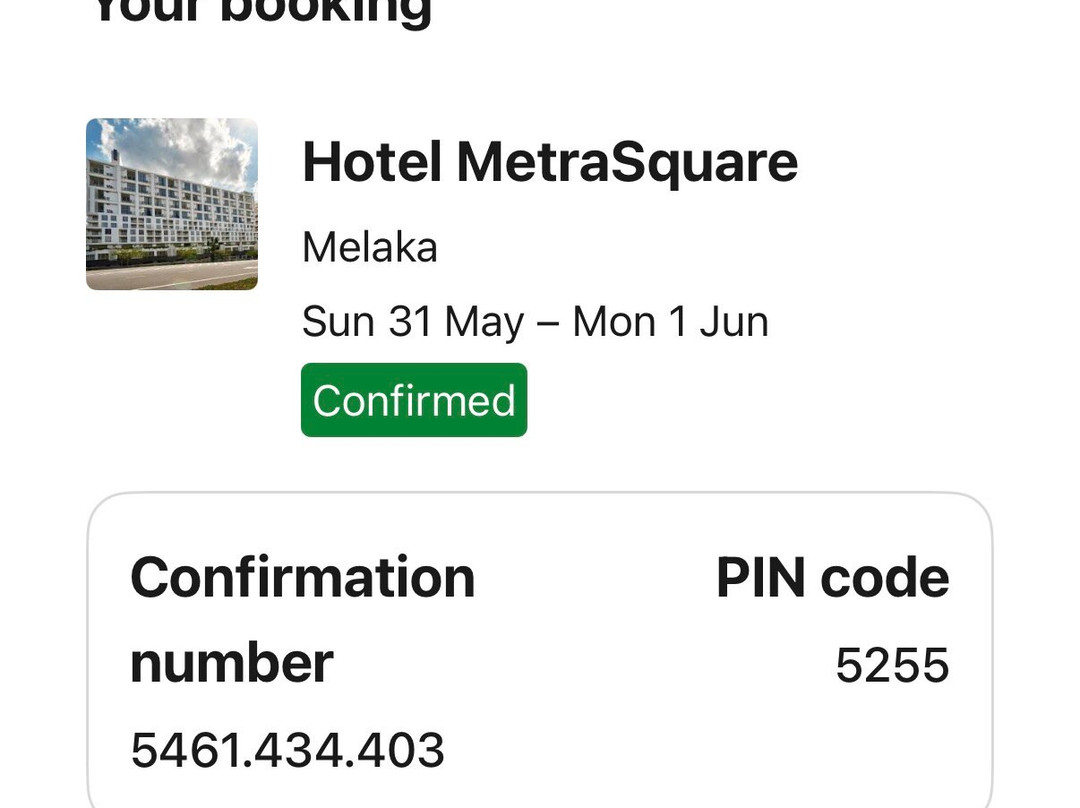Tap the word number under Confirmation

[231, 664]
